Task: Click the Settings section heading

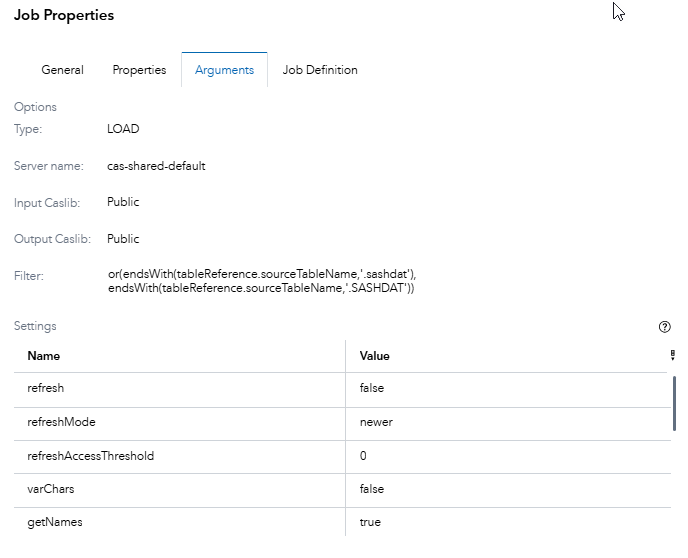Action: [35, 326]
